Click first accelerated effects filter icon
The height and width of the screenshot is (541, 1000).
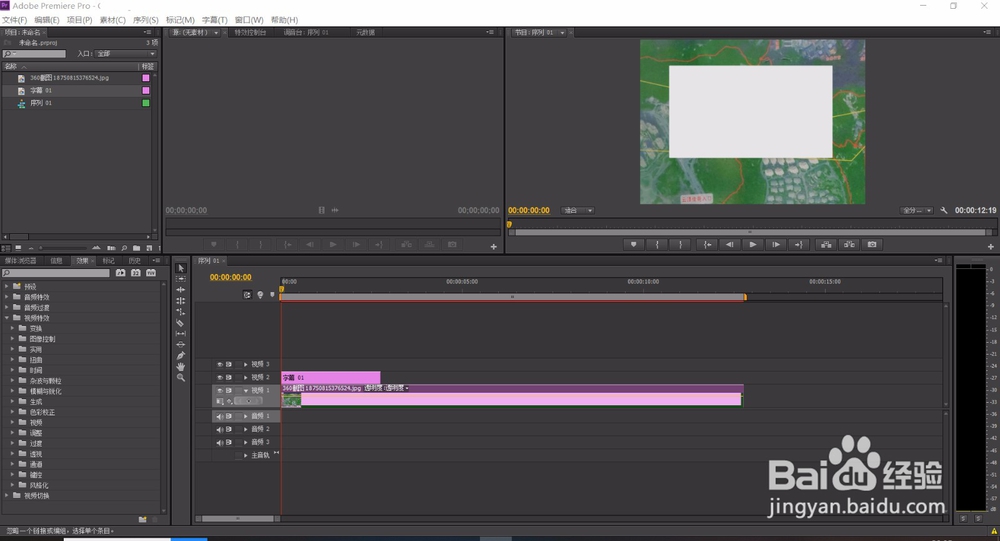(121, 273)
